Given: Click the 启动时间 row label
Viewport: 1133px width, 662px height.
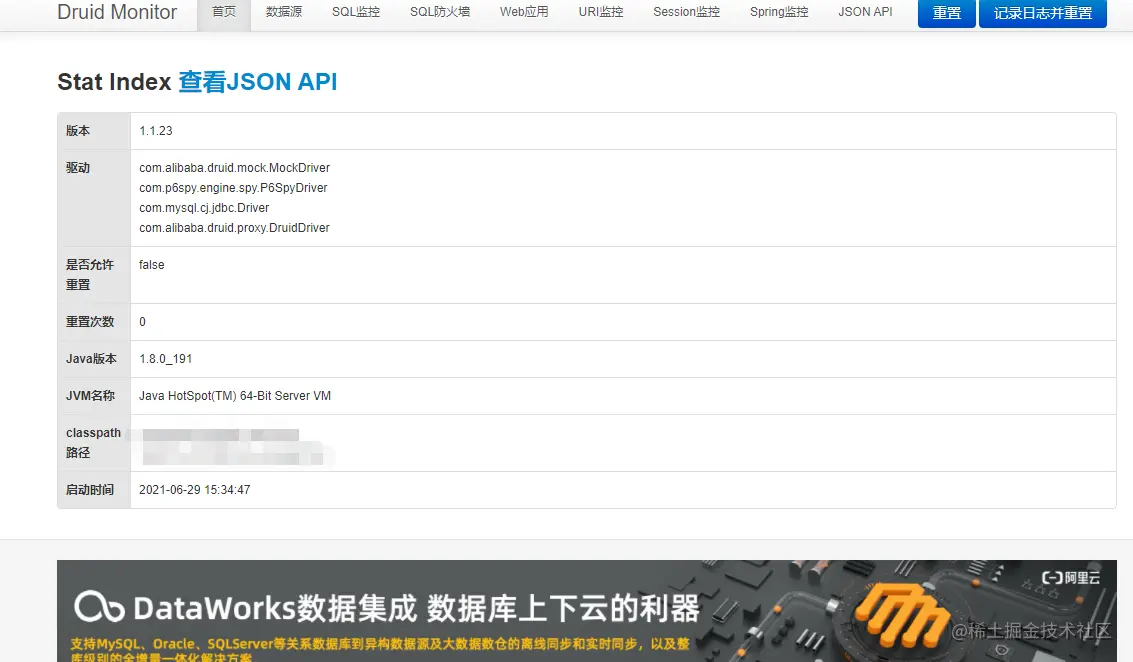Looking at the screenshot, I should coord(90,490).
